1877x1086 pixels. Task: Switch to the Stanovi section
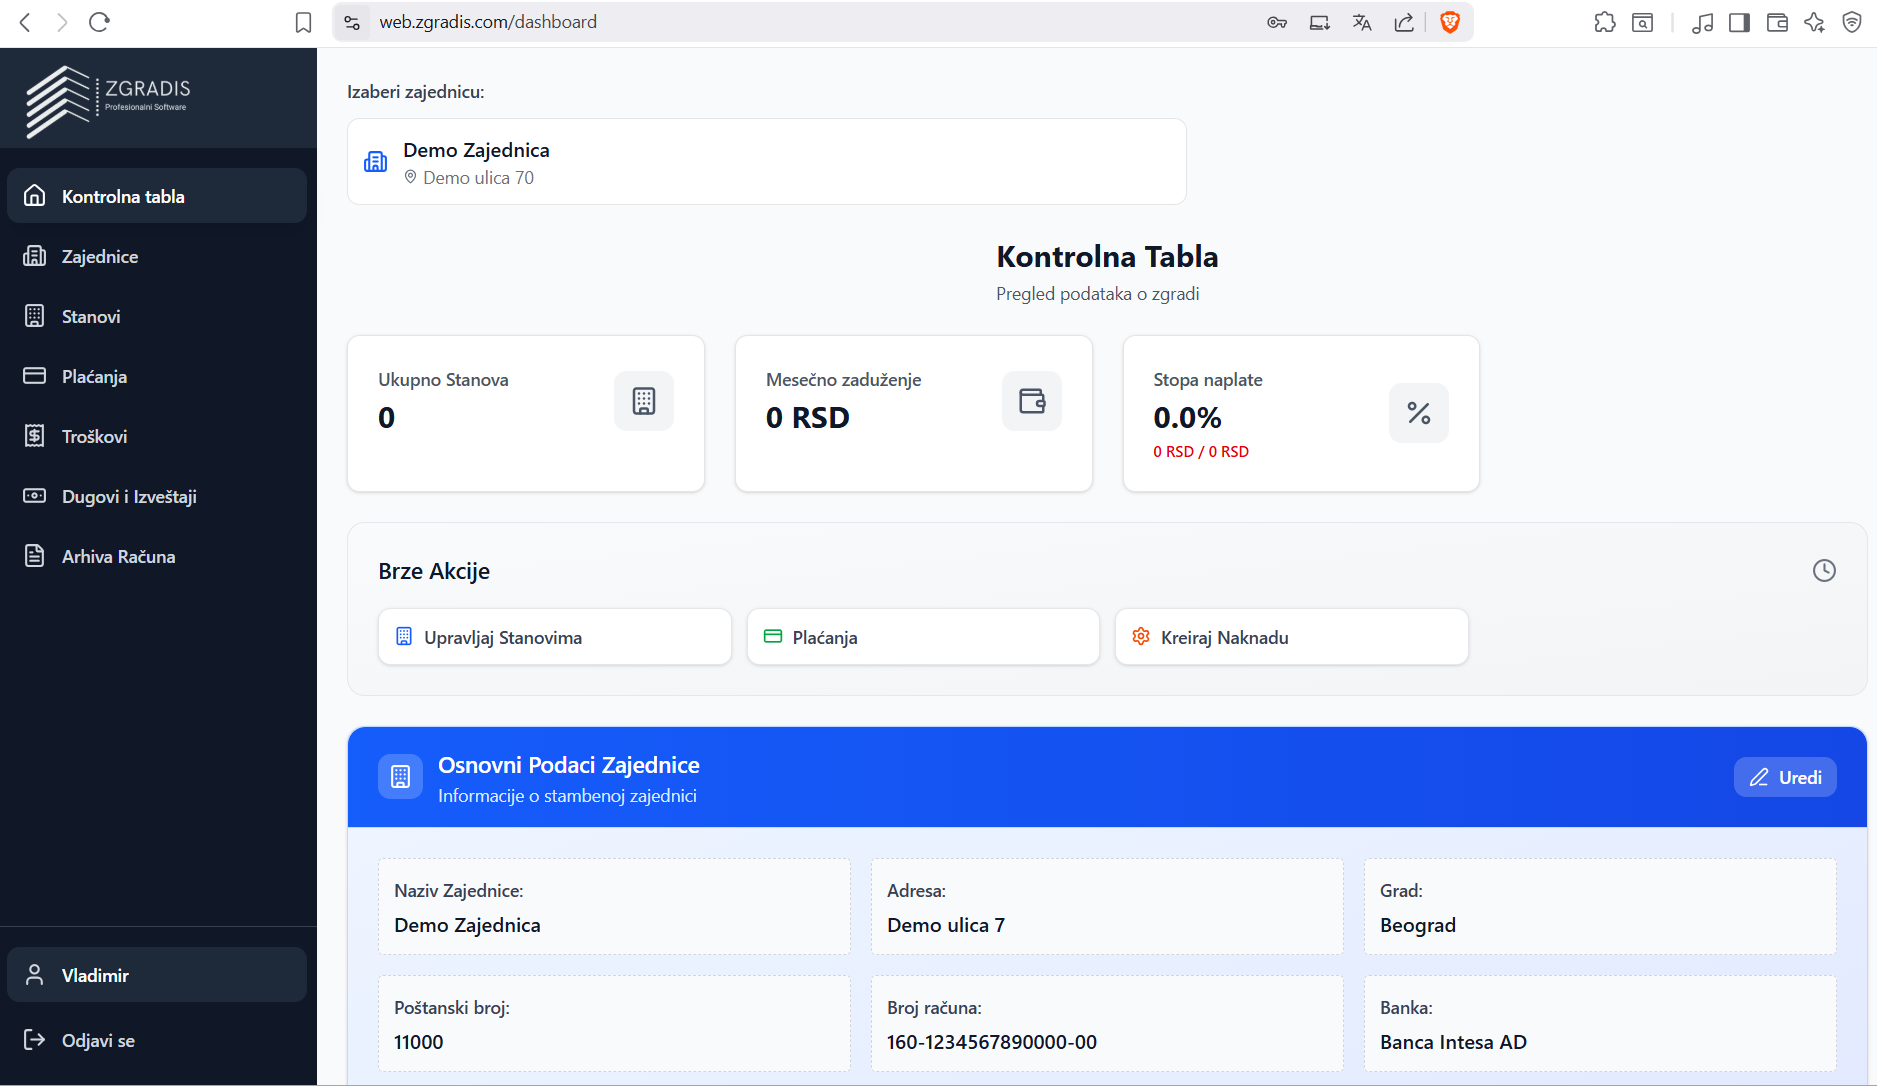91,316
